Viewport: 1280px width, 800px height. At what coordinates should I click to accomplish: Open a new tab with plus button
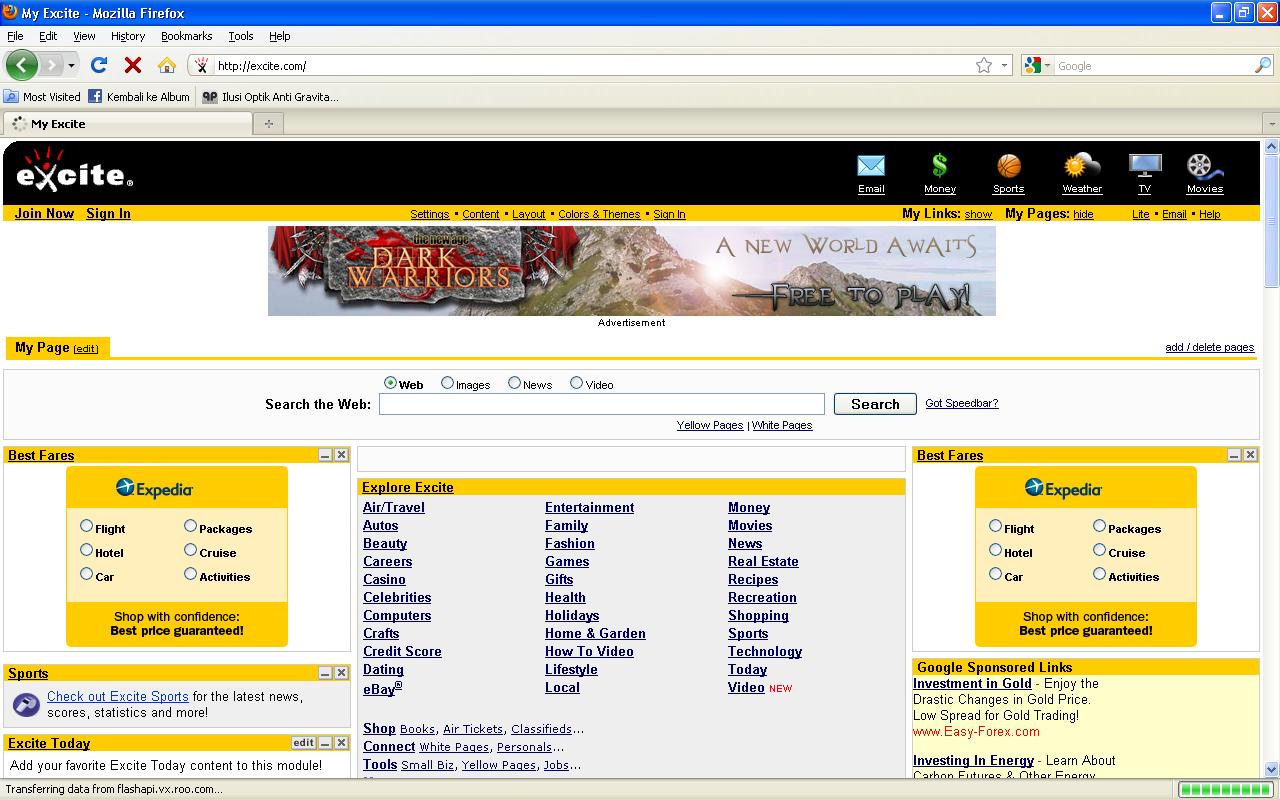pos(268,123)
